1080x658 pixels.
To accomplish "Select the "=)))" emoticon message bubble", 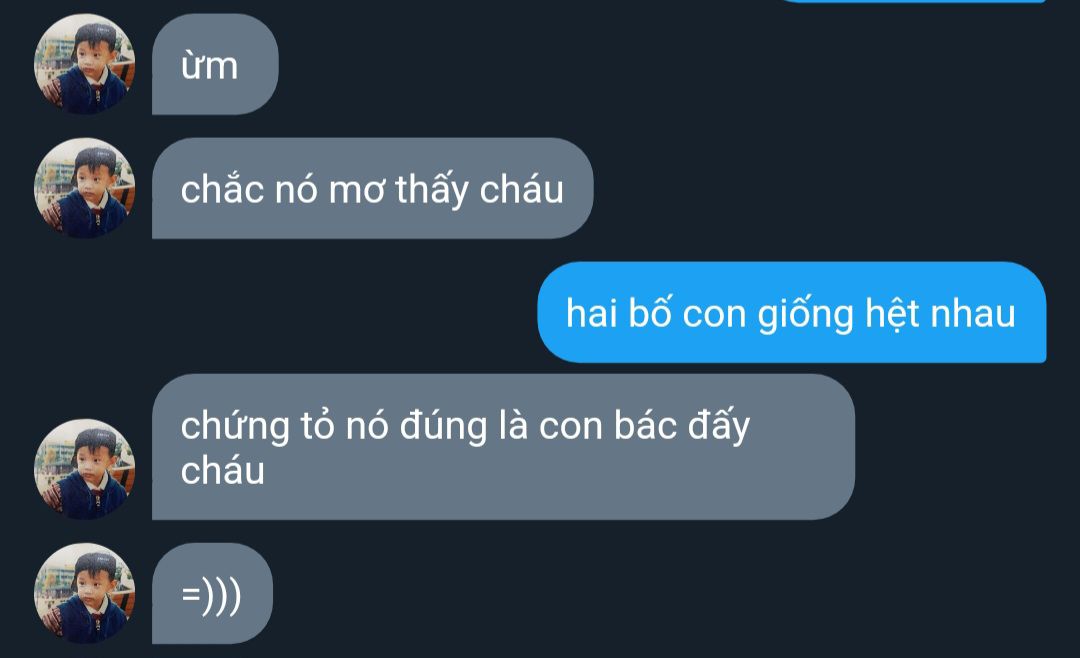I will 212,593.
